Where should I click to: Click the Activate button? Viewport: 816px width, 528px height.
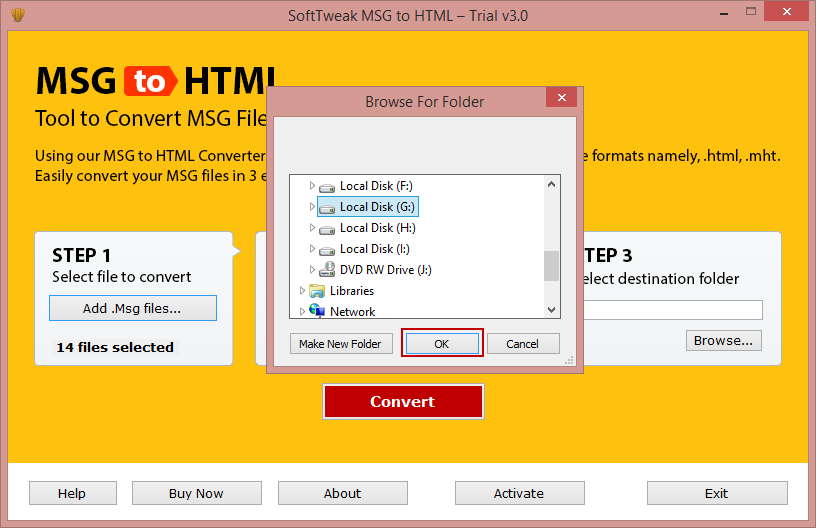point(519,493)
